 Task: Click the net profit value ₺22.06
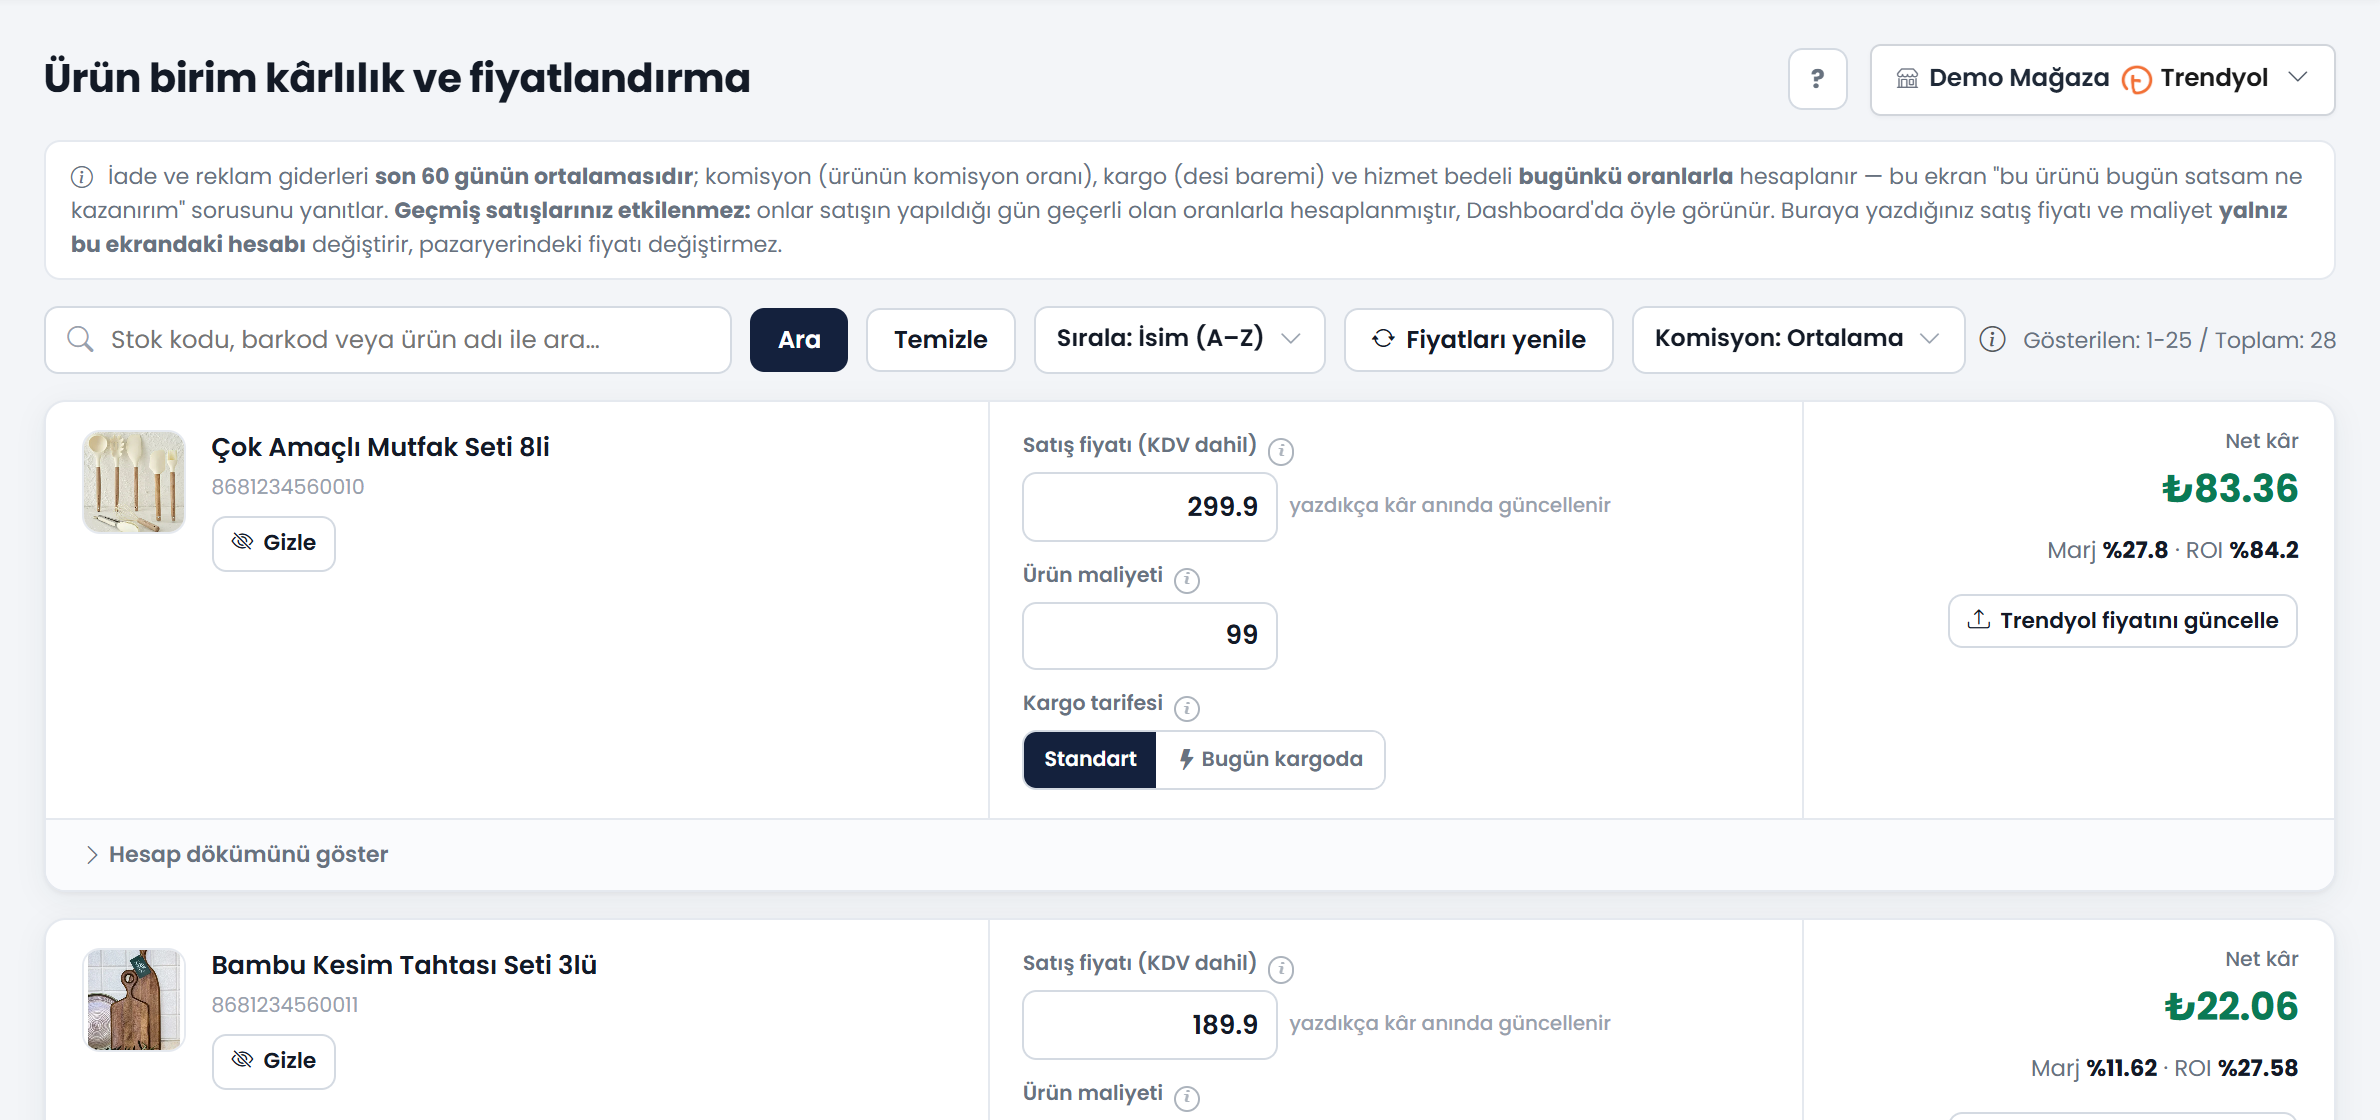point(2231,1007)
